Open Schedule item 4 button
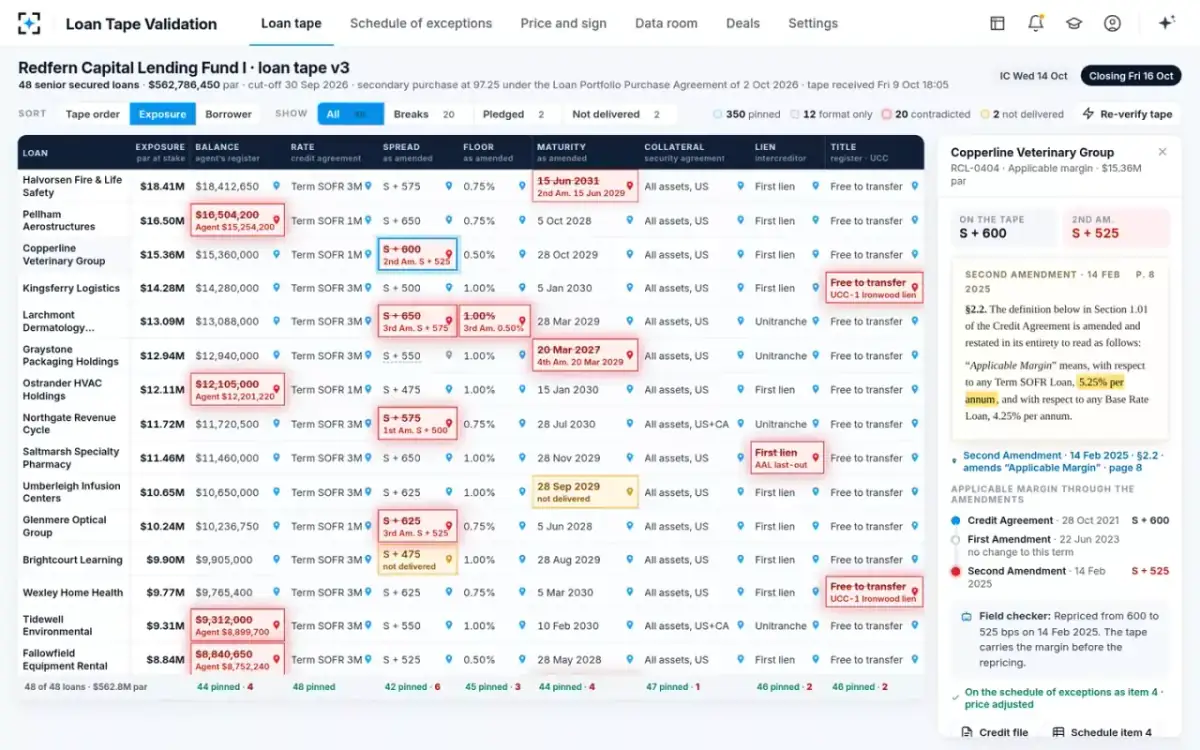The image size is (1200, 750). point(1102,732)
